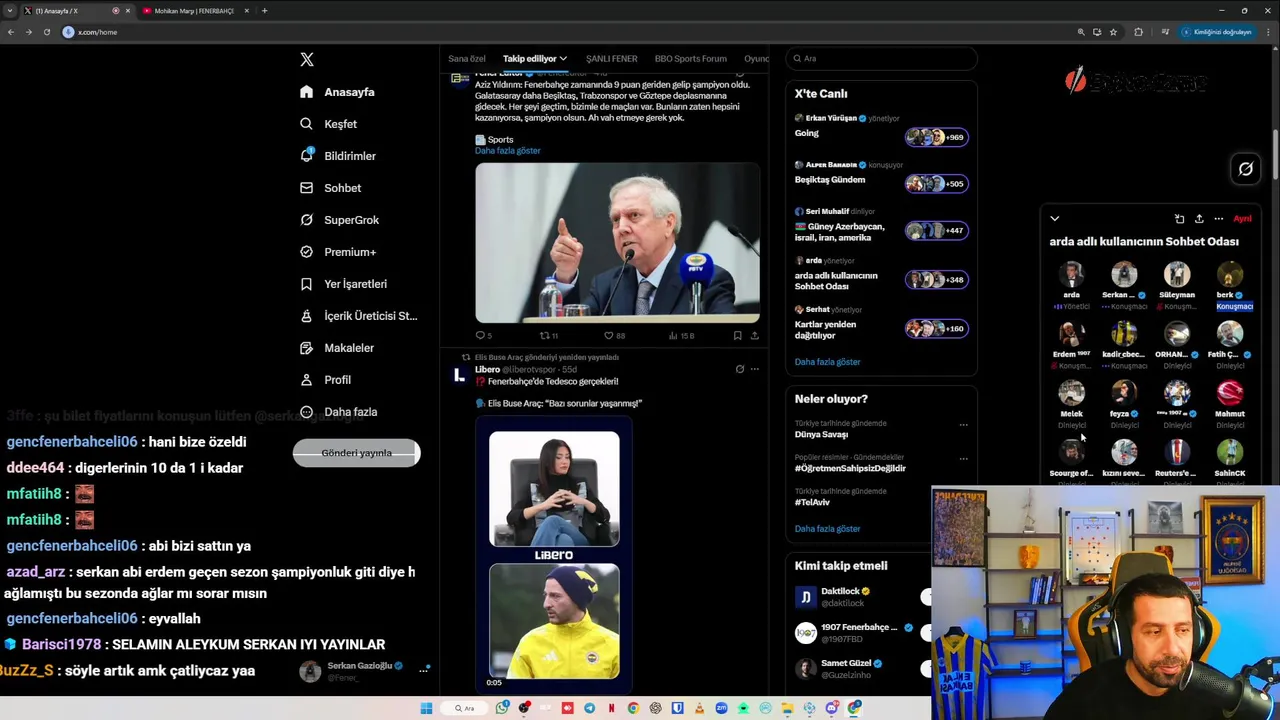Show more of Aziz Yıldırım post
Screen dimensions: 1280x720
pyautogui.click(x=507, y=151)
